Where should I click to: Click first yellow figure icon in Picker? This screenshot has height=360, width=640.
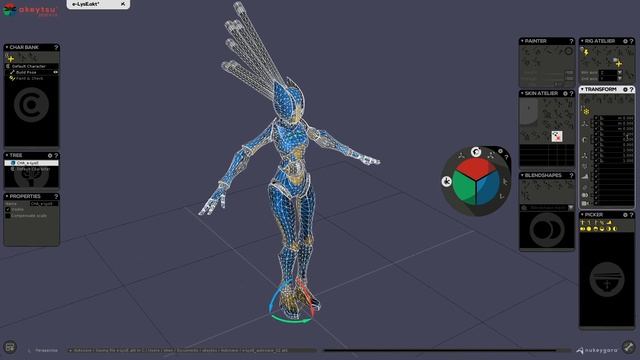[582, 222]
